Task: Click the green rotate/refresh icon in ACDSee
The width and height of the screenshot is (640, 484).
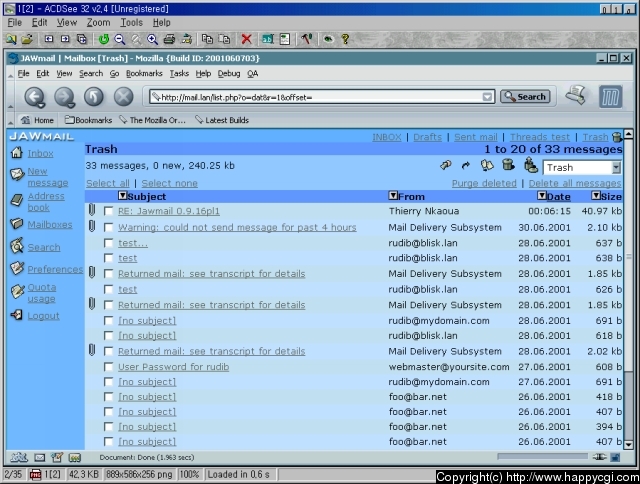Action: click(x=104, y=39)
